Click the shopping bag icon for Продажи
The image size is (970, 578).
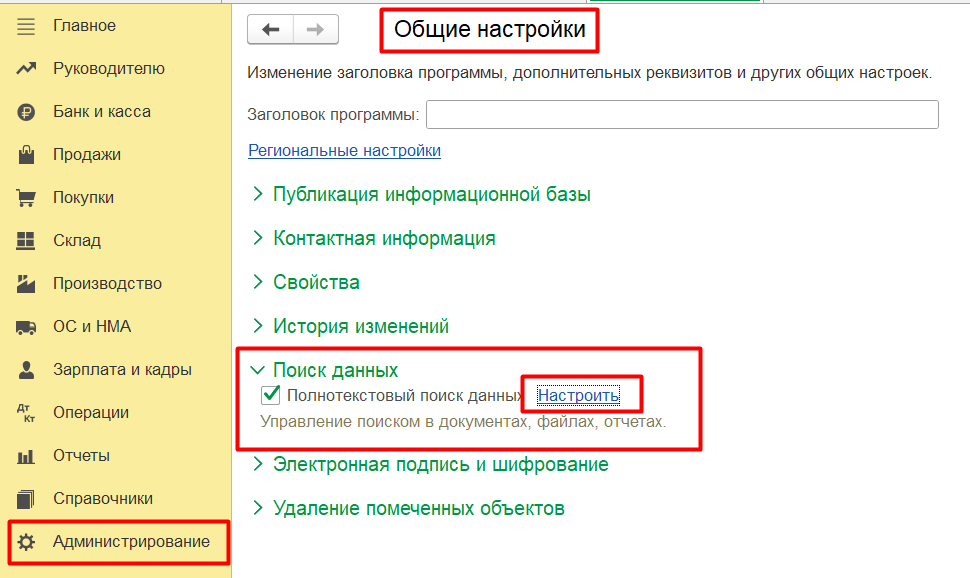pos(27,155)
